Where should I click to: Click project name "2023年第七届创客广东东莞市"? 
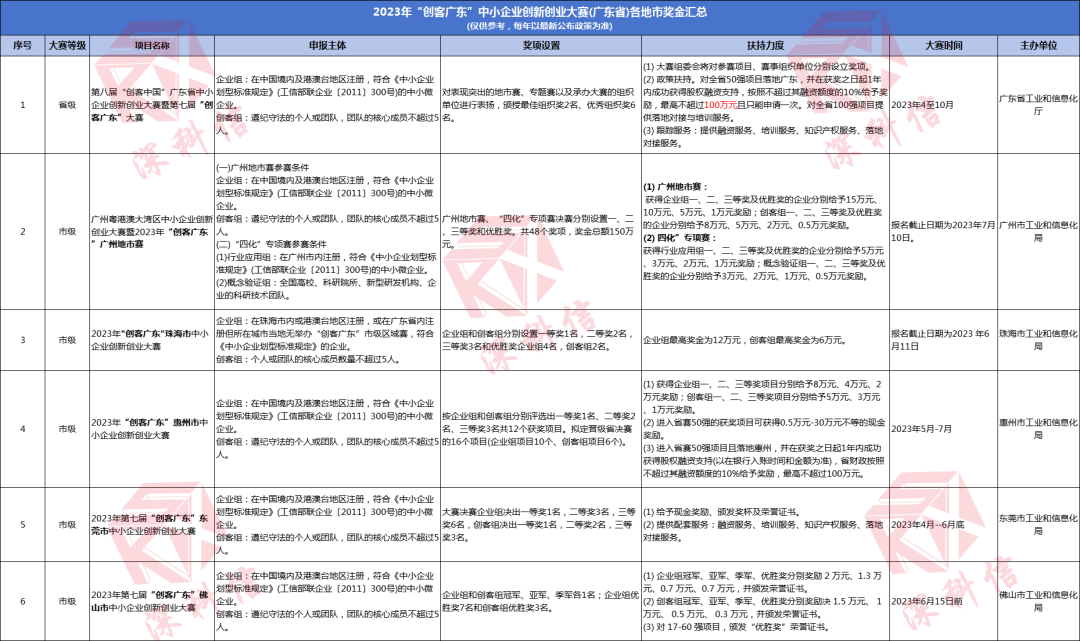tap(152, 525)
